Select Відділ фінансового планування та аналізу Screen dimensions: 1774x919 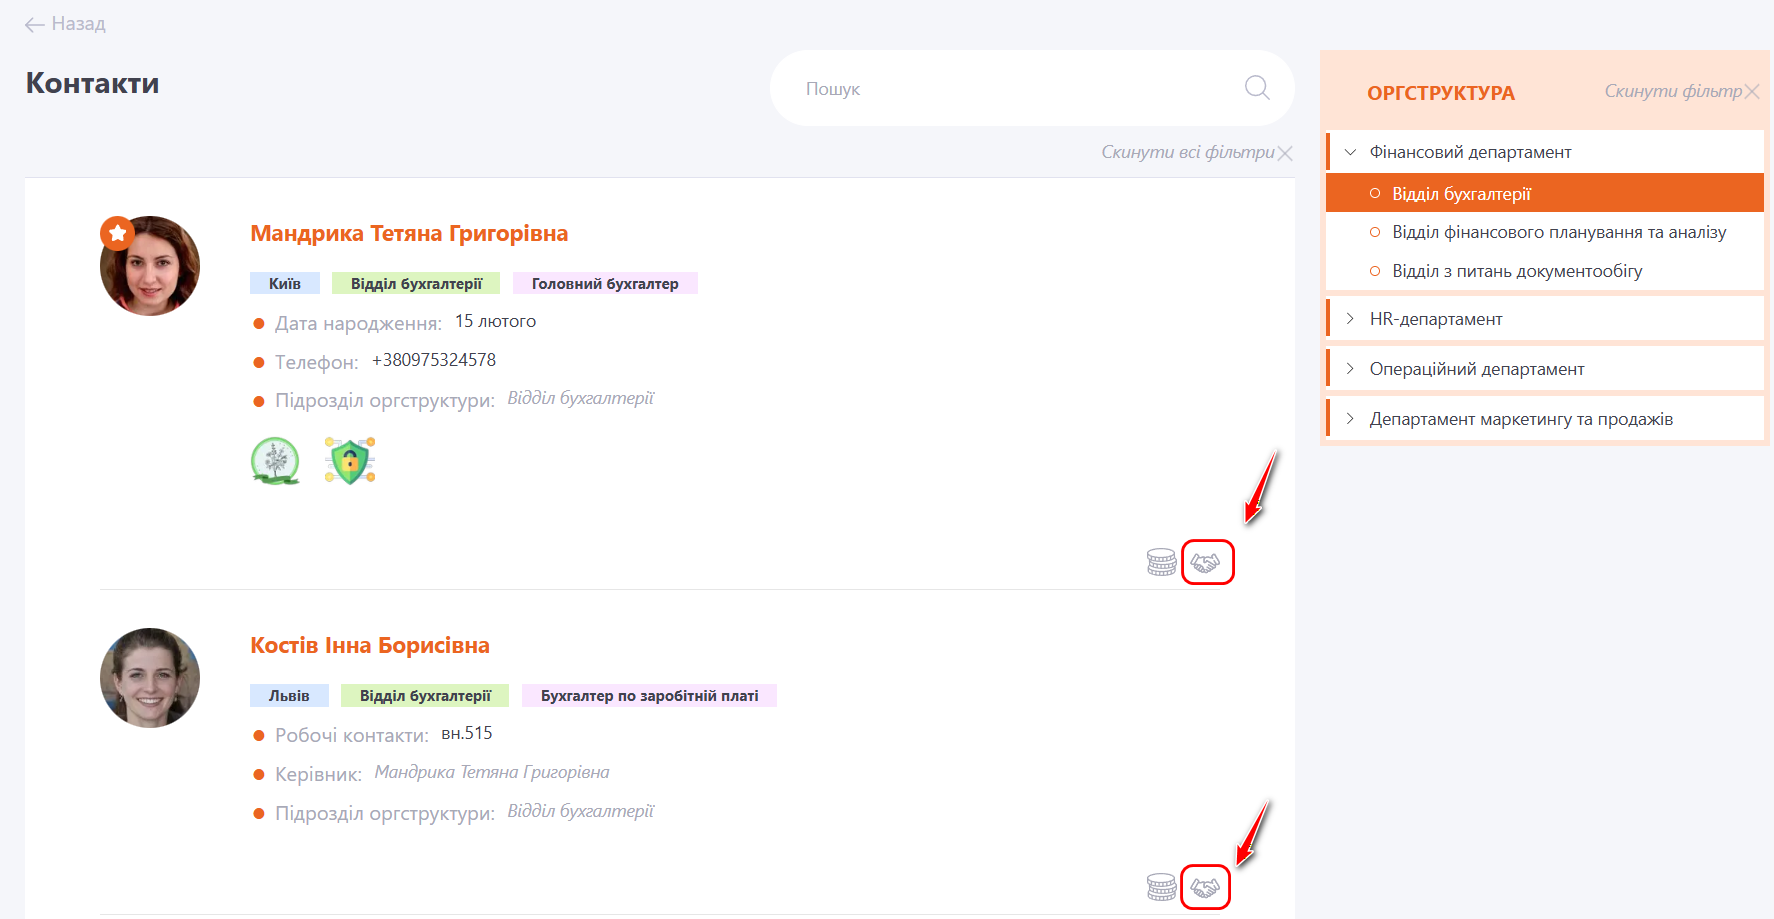tap(1558, 232)
